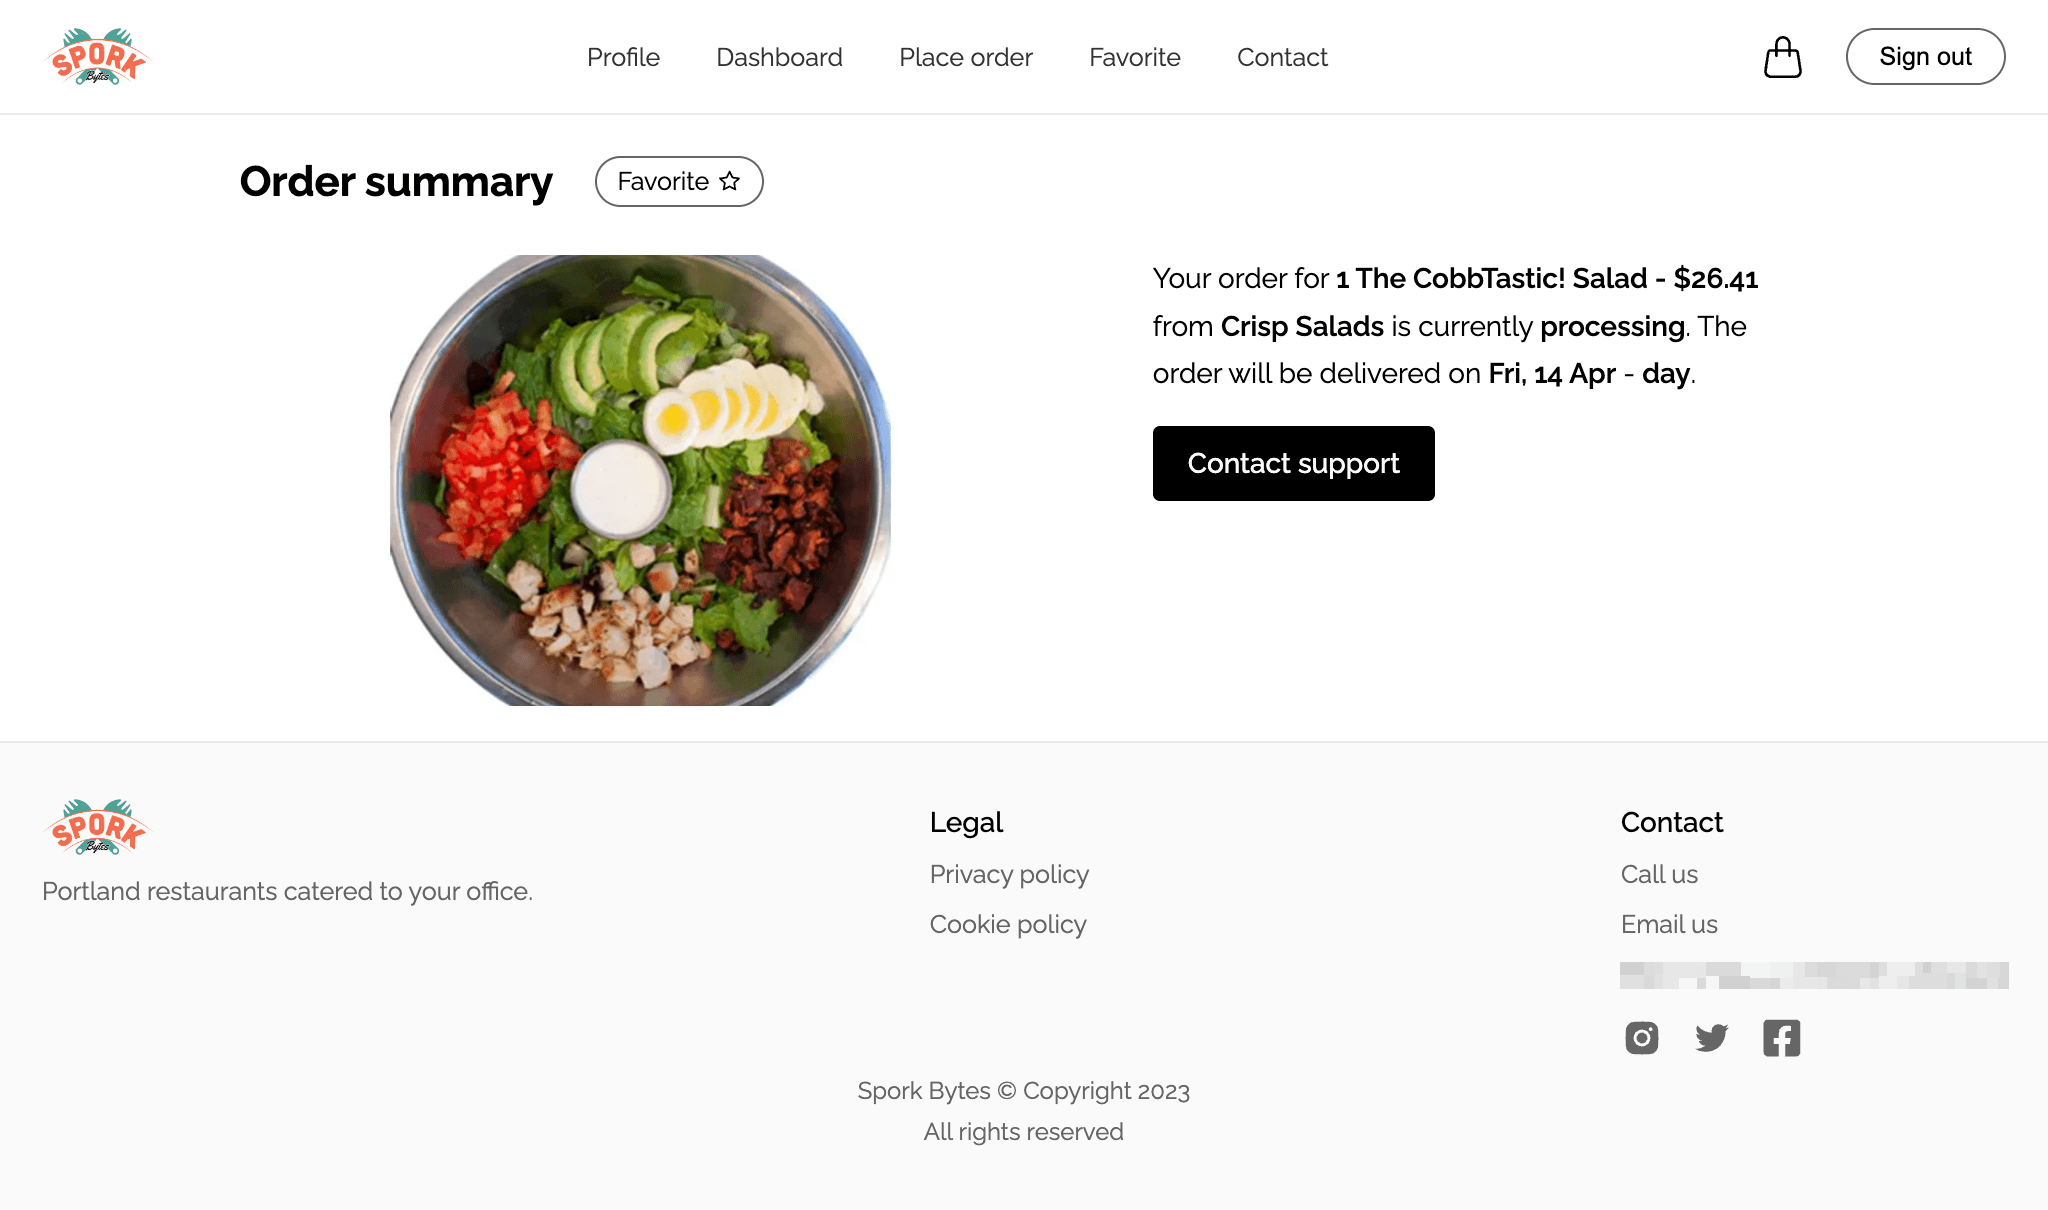Click the Call us contact link

(1659, 873)
